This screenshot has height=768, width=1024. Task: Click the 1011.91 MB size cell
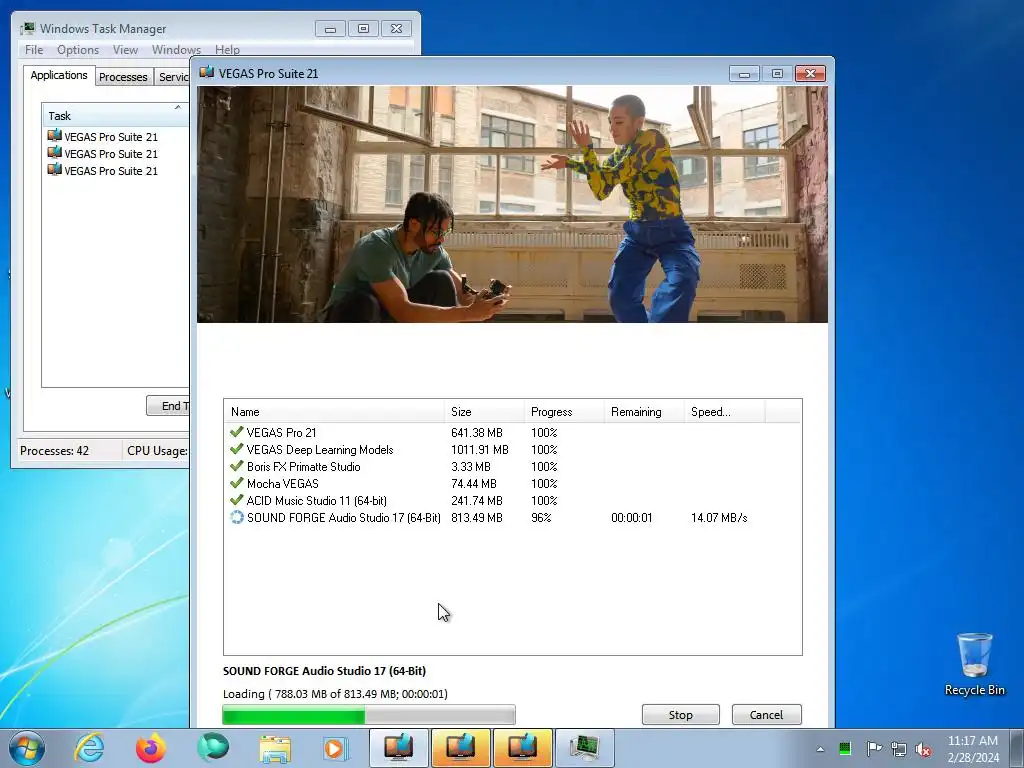click(479, 449)
